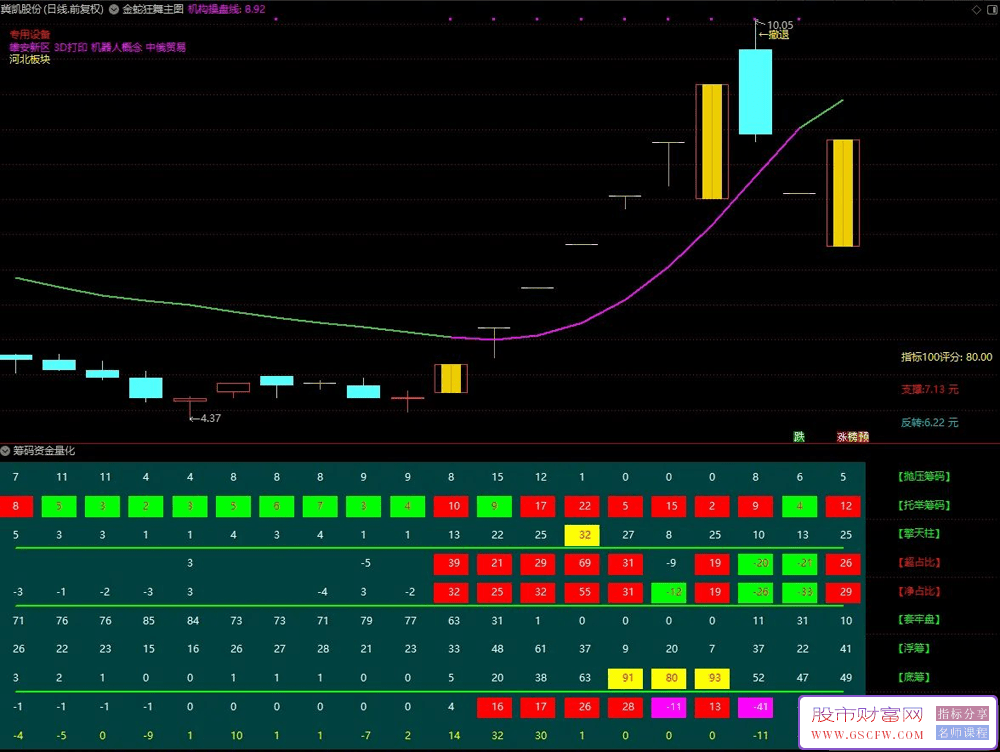Click the magenta -41 cell
The height and width of the screenshot is (752, 1000).
click(756, 707)
